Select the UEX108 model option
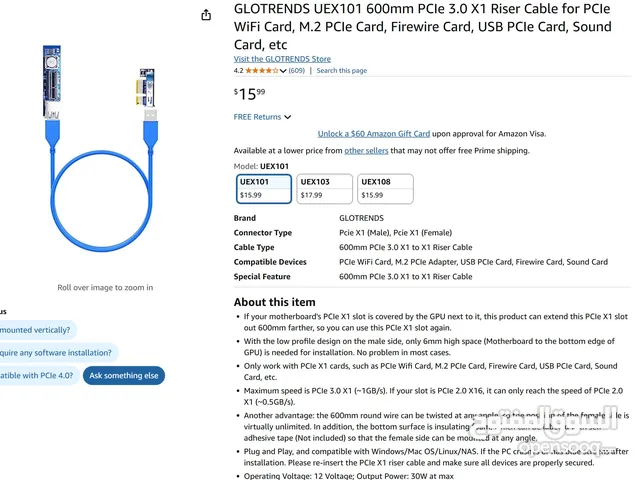This screenshot has height=480, width=640. (x=385, y=189)
